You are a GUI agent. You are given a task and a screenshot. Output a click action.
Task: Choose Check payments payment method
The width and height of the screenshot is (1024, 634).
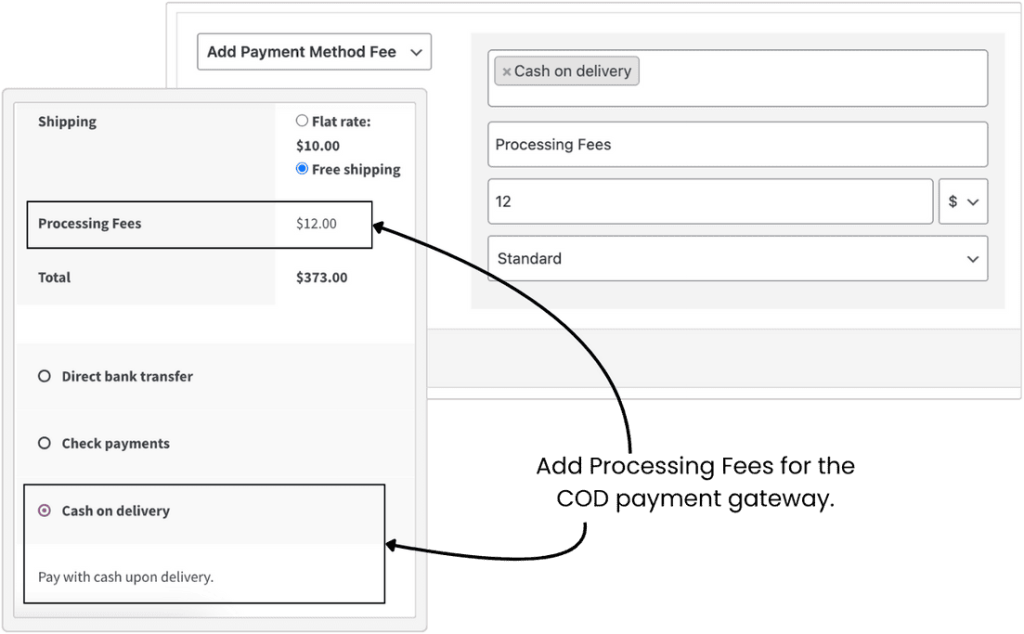tap(44, 443)
